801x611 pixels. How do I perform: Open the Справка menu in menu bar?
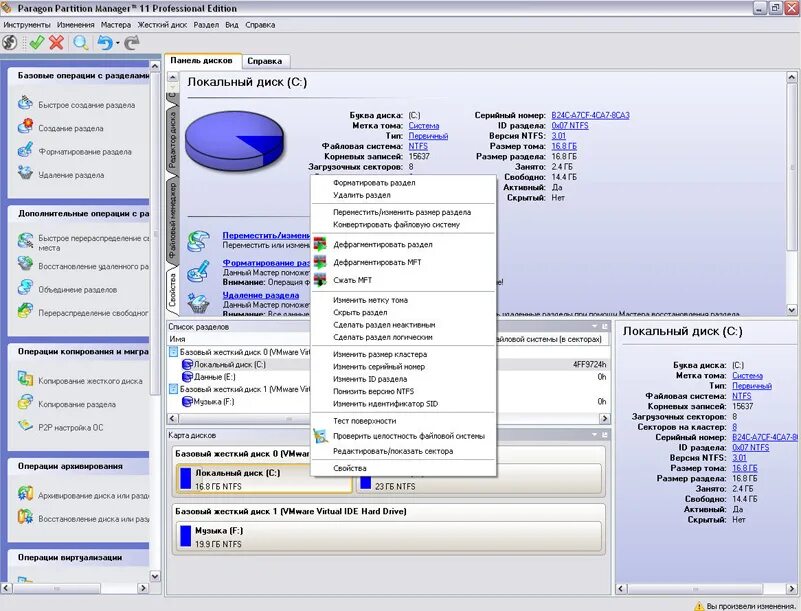(x=260, y=25)
